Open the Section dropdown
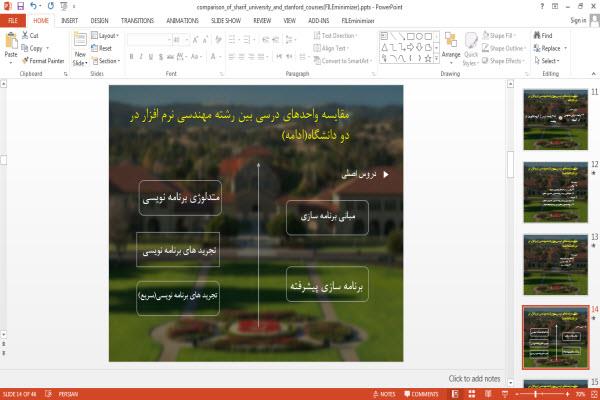Screen dimensions: 600x400 point(106,61)
